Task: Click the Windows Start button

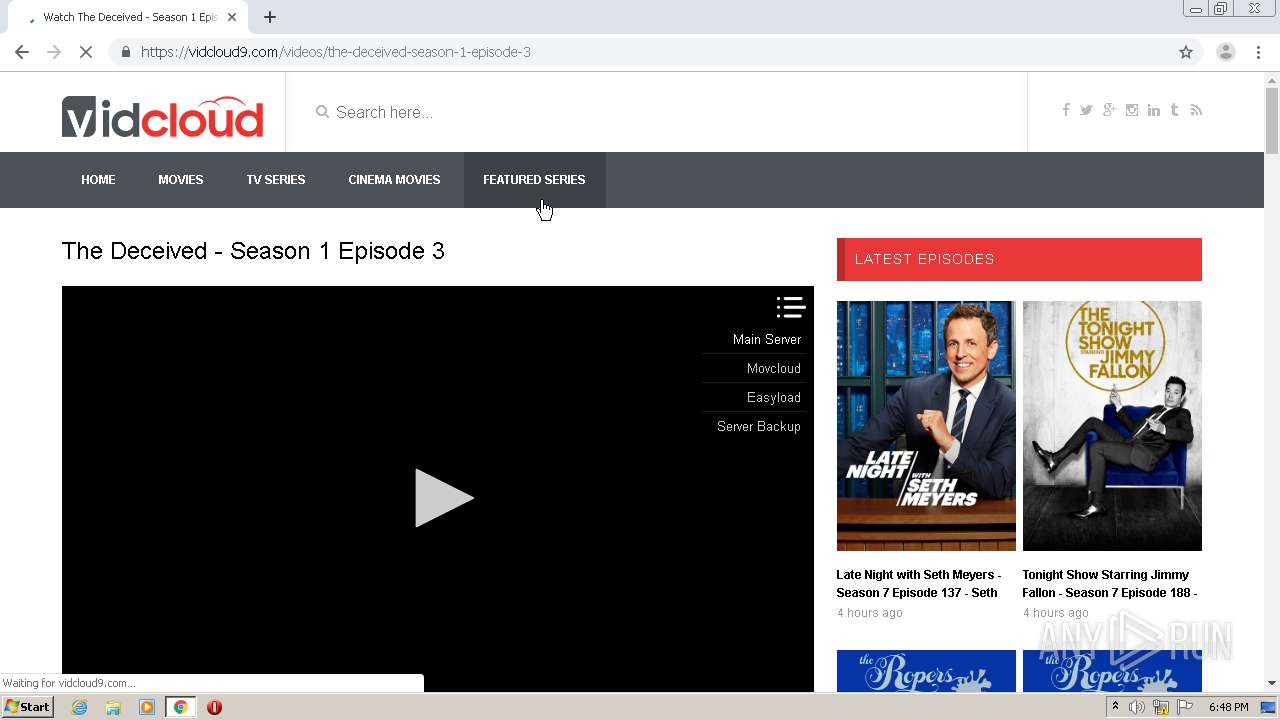Action: point(28,707)
